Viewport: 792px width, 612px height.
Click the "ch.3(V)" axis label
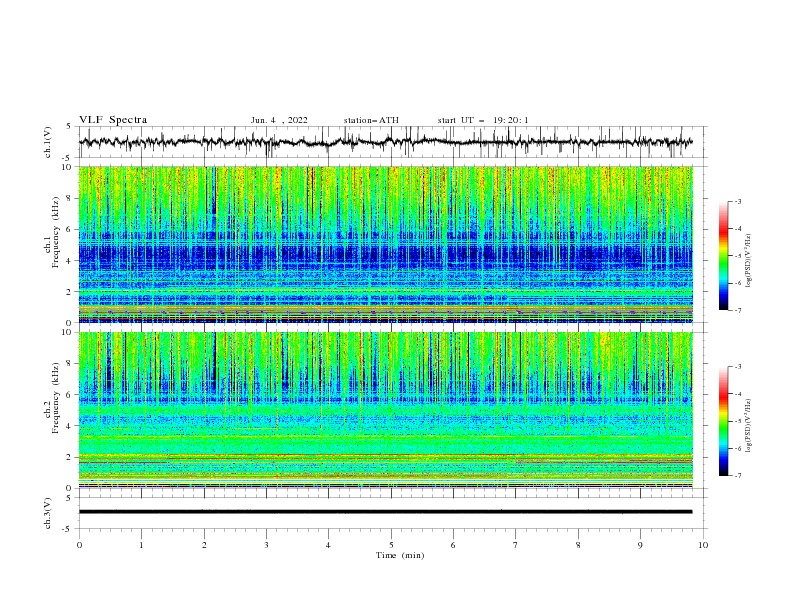point(48,513)
